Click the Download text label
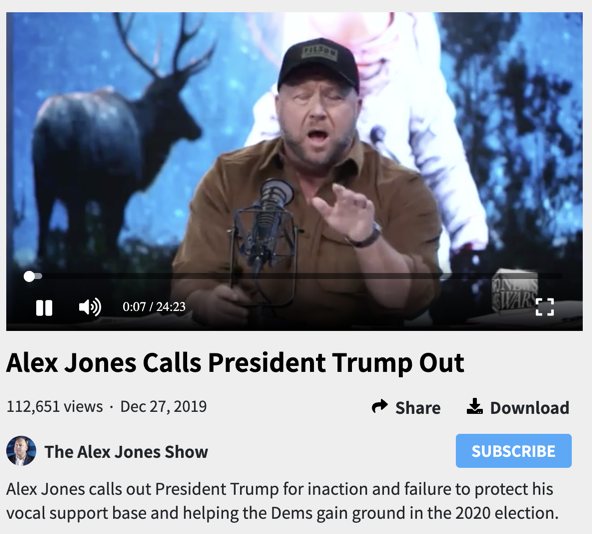Screen dimensions: 592x534 pos(530,408)
